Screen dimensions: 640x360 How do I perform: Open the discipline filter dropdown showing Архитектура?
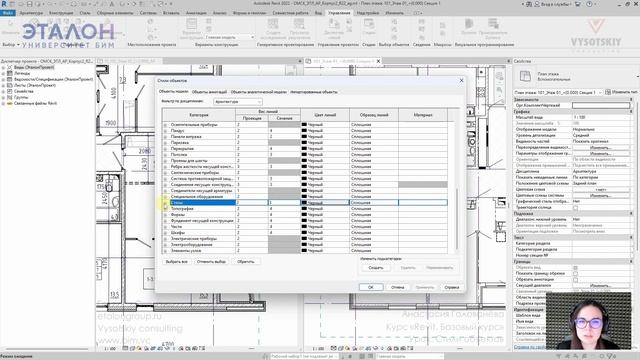238,101
